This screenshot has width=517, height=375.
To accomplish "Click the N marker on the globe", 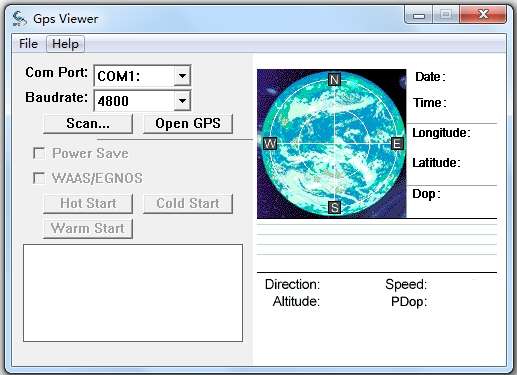I will (x=334, y=80).
